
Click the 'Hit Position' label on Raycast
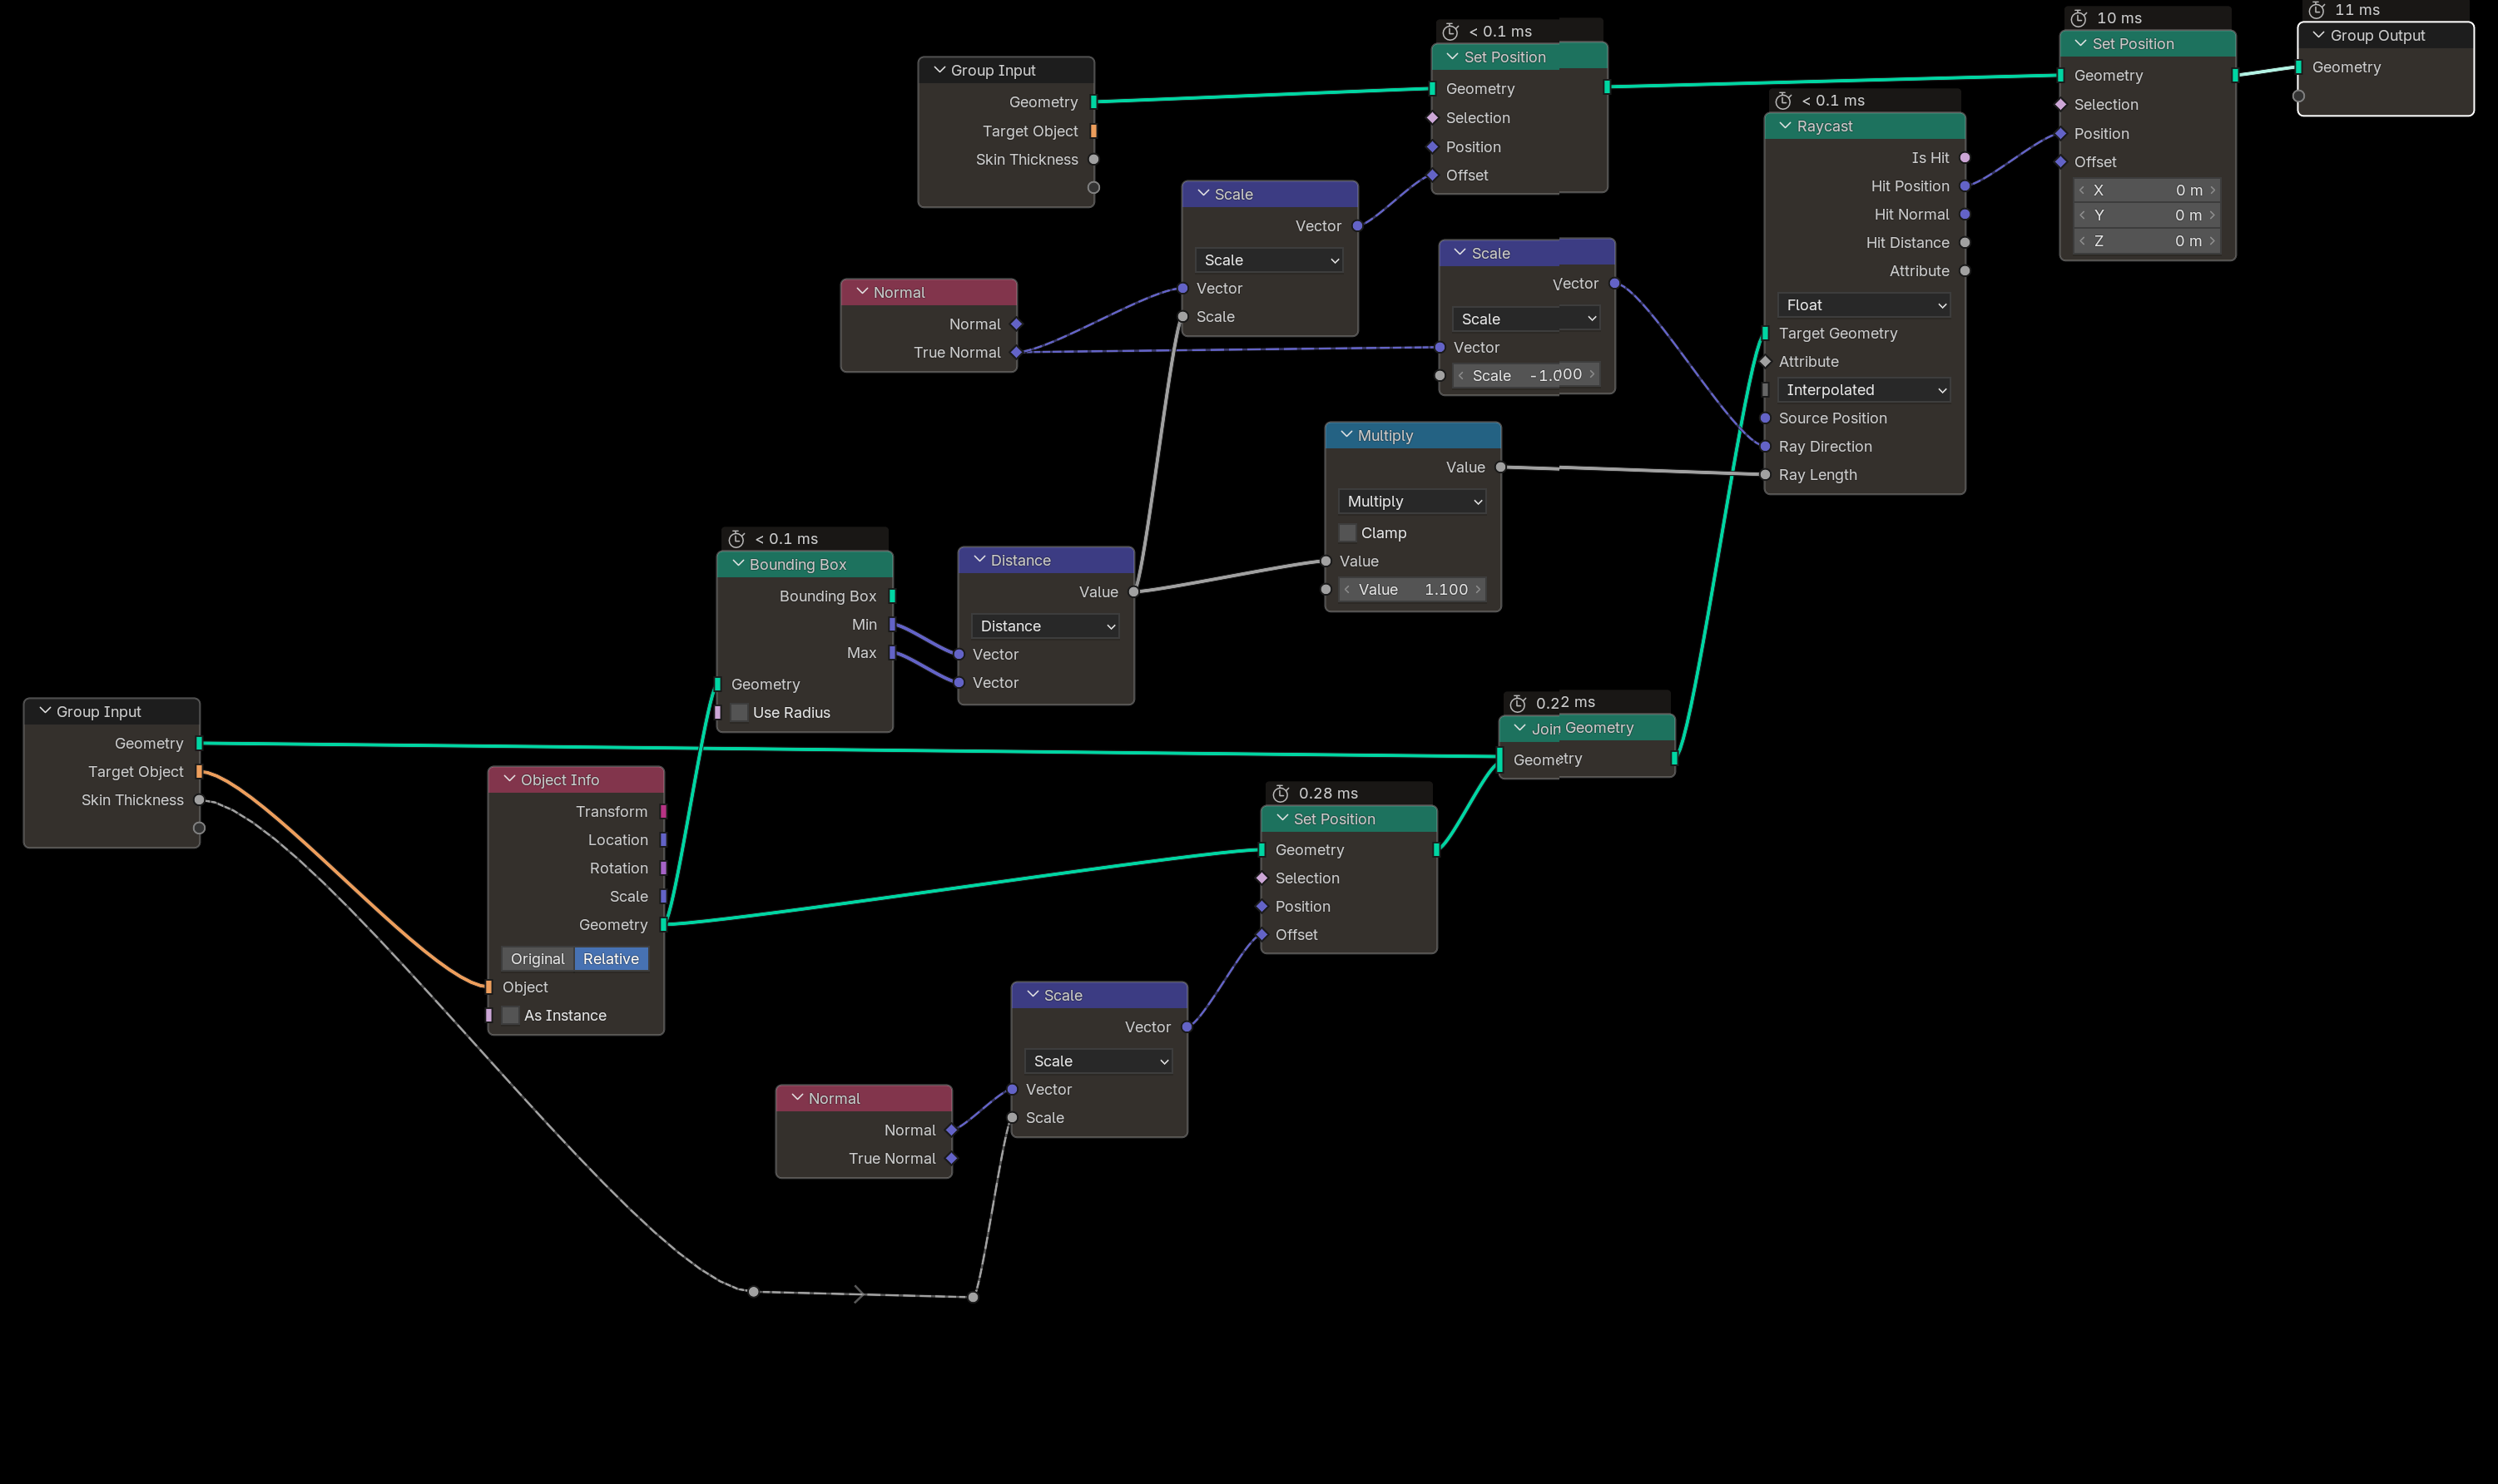(1910, 186)
